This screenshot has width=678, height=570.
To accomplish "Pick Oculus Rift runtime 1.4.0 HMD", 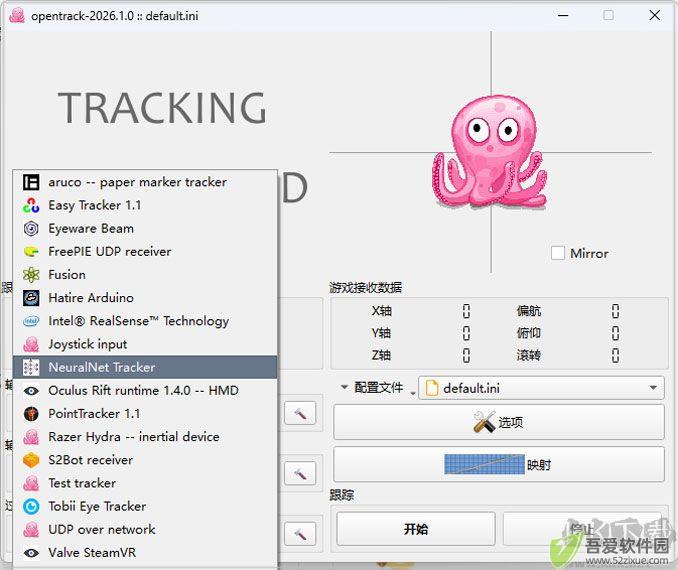I will pyautogui.click(x=145, y=391).
